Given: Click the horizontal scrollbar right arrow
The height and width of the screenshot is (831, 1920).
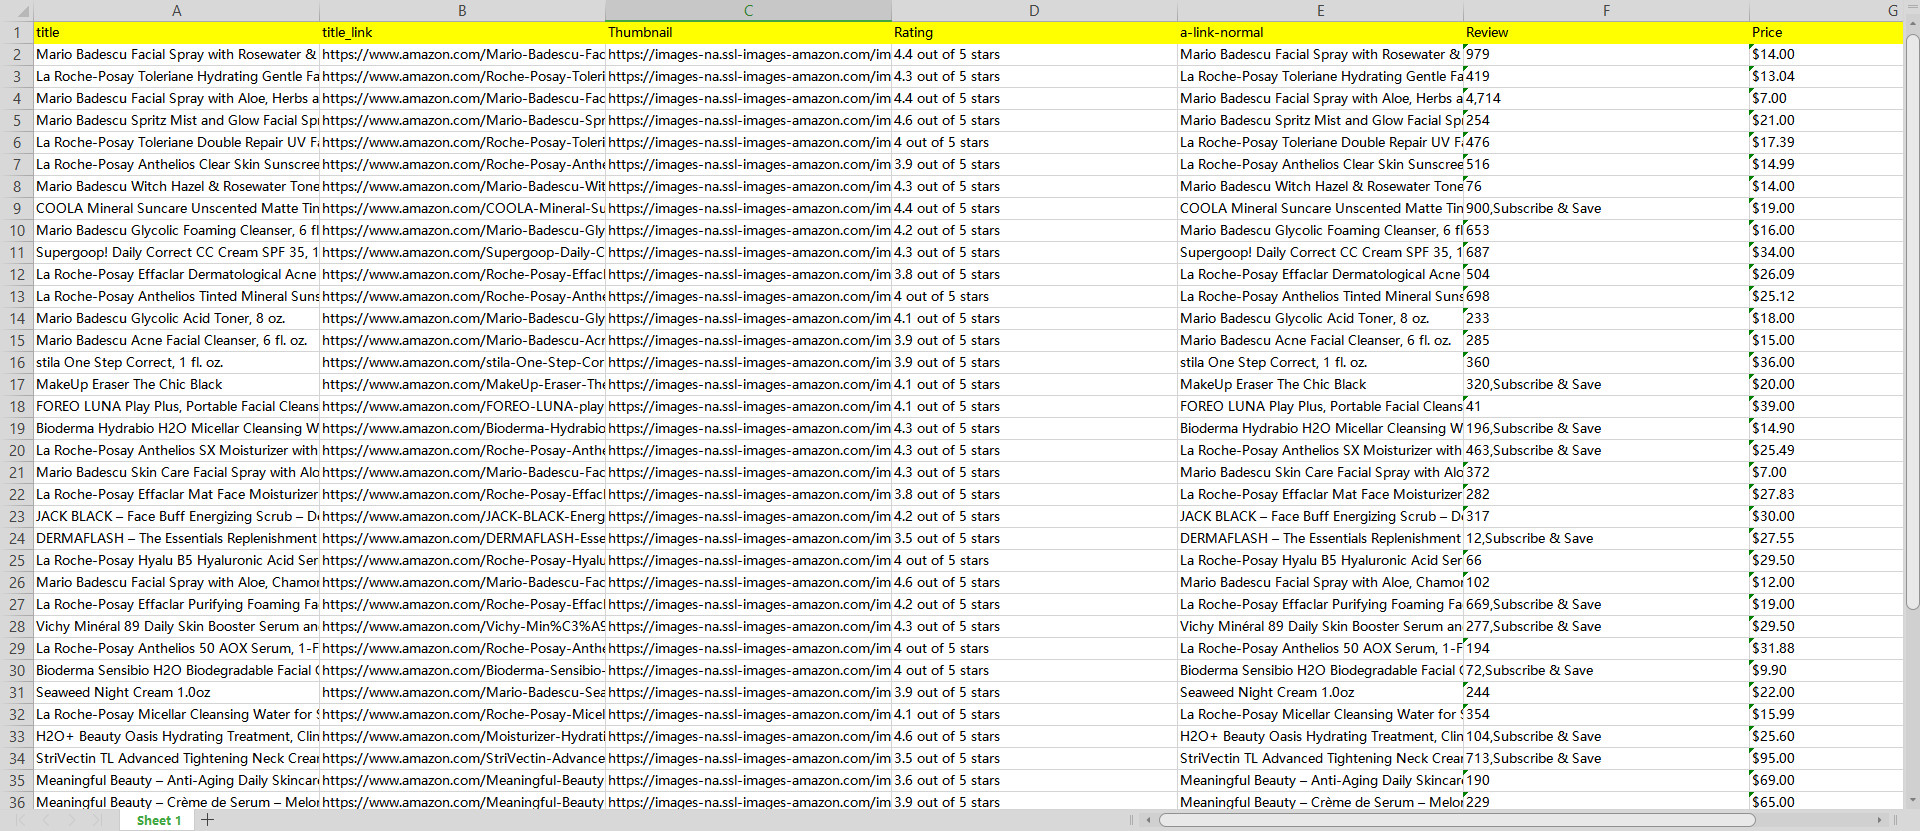Looking at the screenshot, I should (x=1881, y=820).
